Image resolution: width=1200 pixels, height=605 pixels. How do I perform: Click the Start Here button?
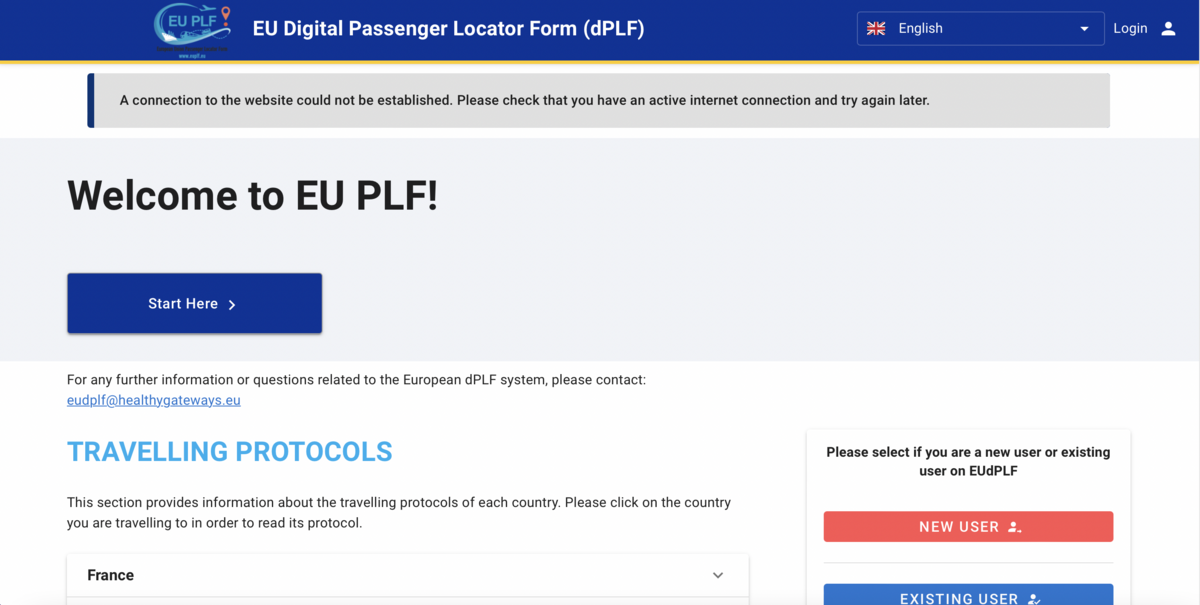[194, 303]
